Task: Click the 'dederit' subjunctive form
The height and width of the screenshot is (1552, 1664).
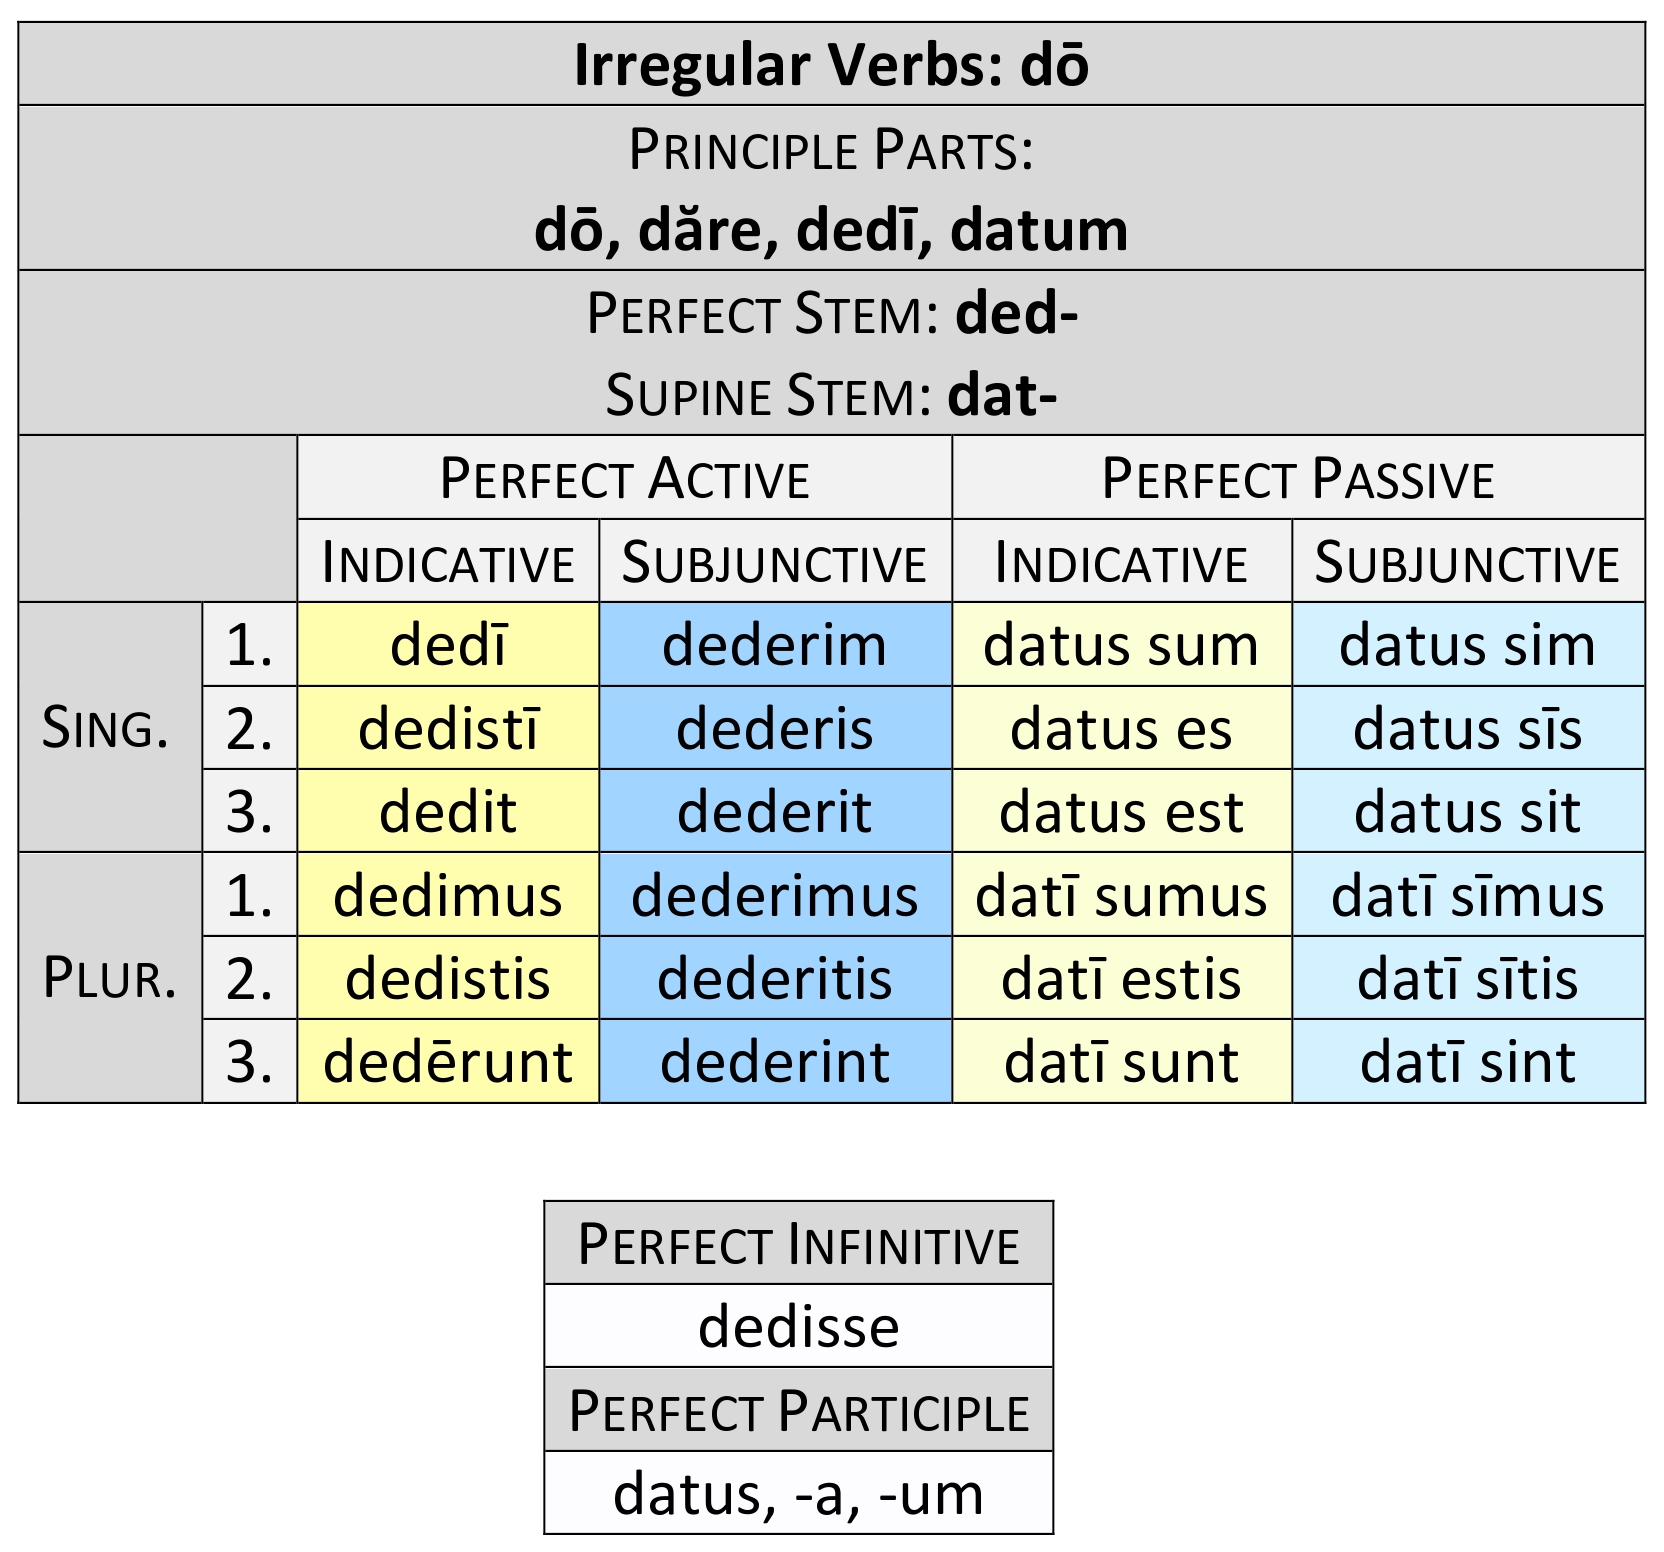Action: (774, 812)
